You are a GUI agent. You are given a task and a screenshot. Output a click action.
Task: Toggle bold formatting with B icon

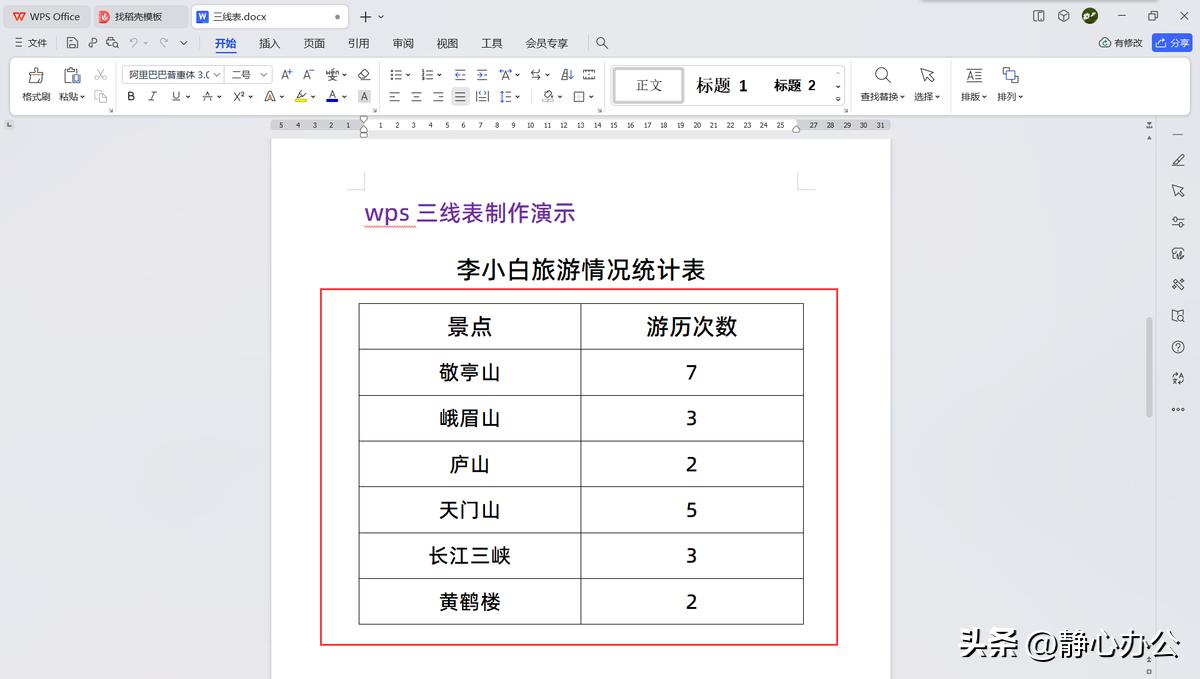(x=131, y=96)
